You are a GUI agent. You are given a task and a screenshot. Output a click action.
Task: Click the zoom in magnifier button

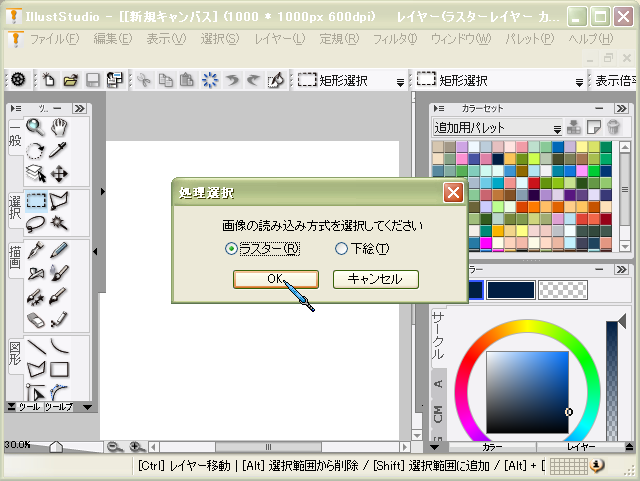pyautogui.click(x=138, y=447)
